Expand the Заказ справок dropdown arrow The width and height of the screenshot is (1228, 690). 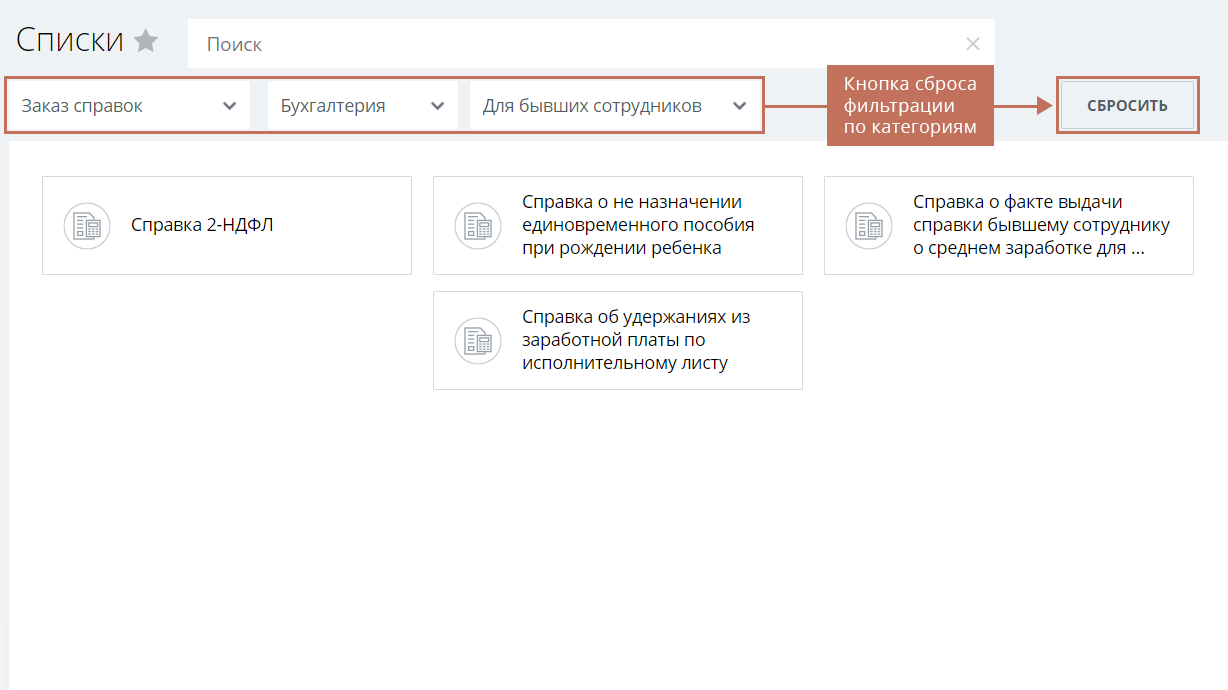(x=229, y=106)
